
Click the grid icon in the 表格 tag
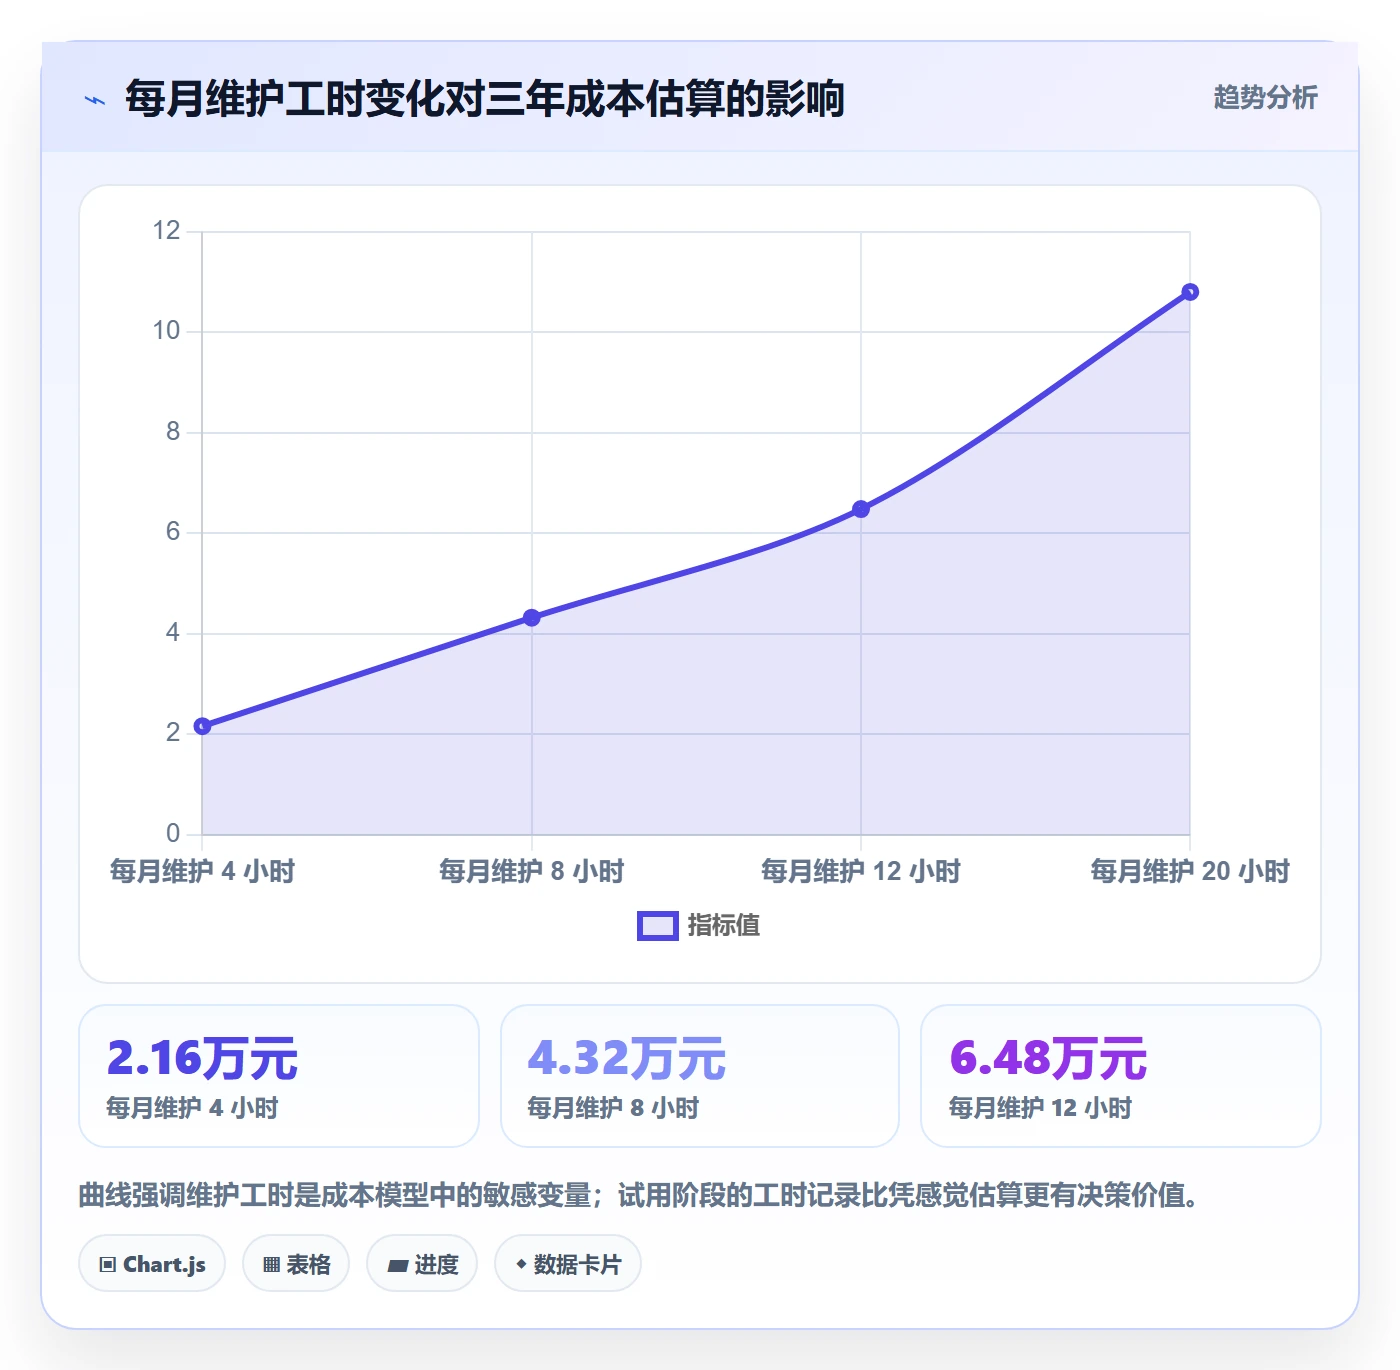(271, 1265)
